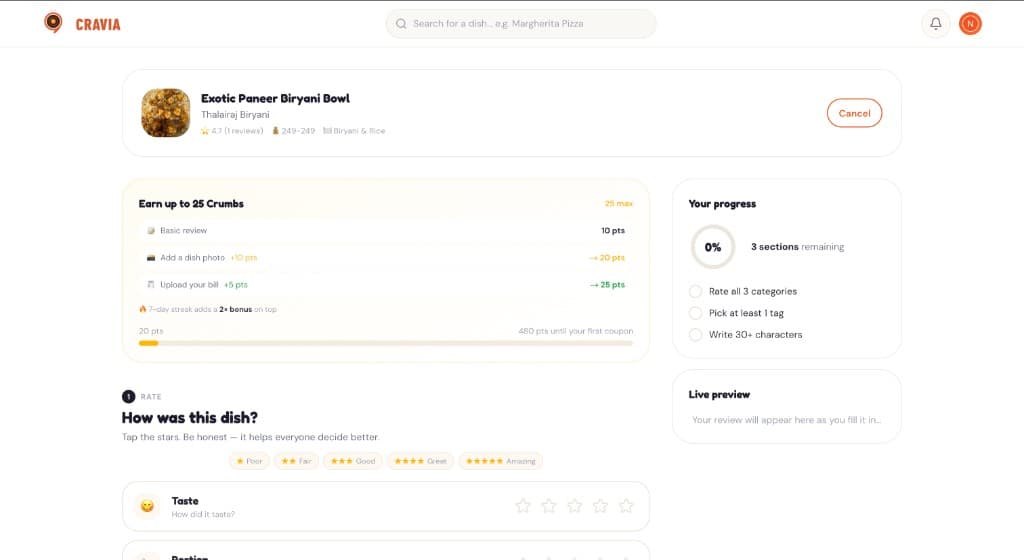Image resolution: width=1024 pixels, height=560 pixels.
Task: Cancel the review
Action: (854, 113)
